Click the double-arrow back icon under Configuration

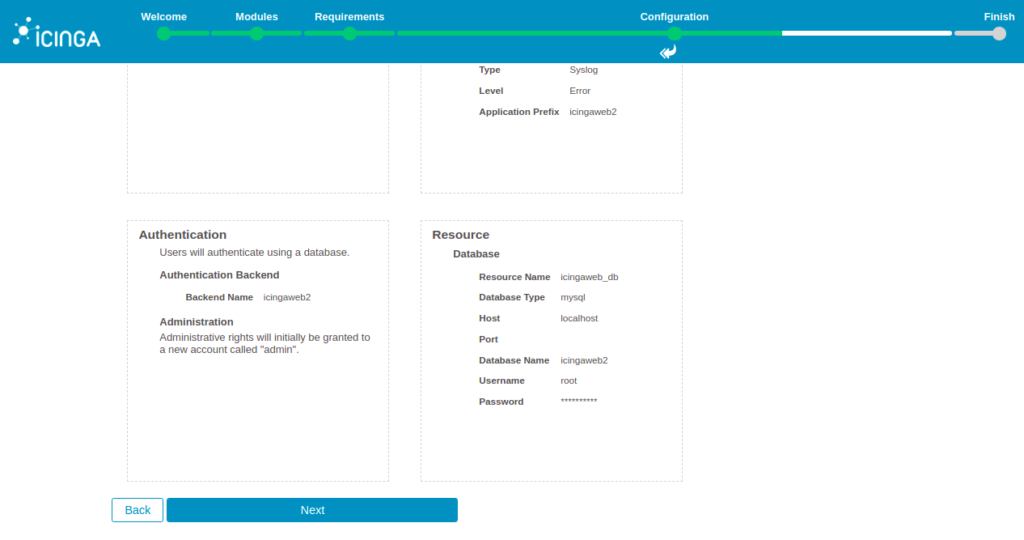pos(668,52)
